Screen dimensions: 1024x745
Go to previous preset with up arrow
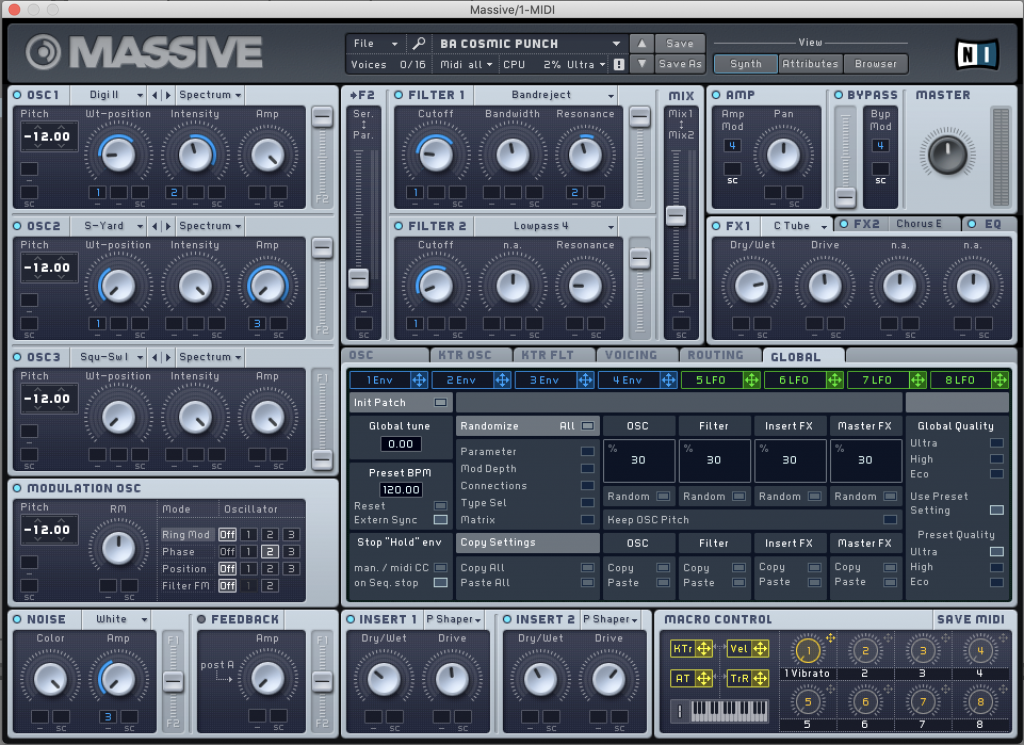pos(641,44)
